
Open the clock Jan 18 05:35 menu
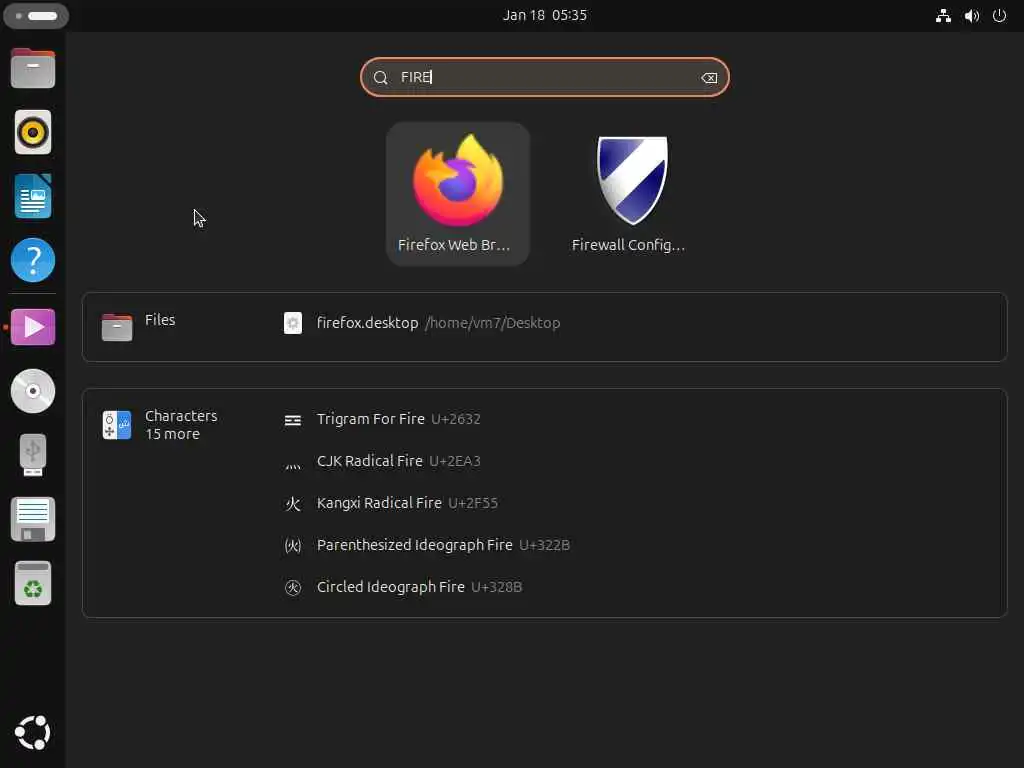(x=545, y=15)
